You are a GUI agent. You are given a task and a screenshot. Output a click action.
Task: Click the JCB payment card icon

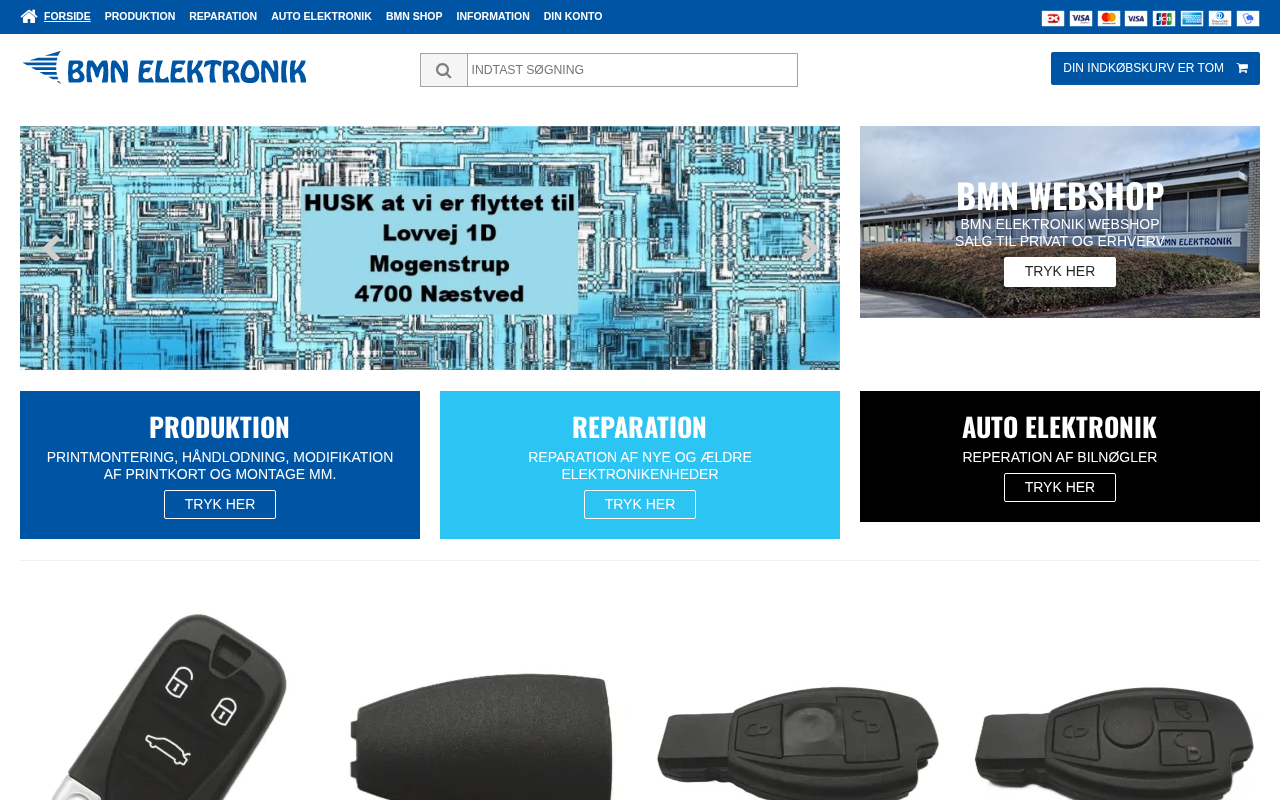1164,18
